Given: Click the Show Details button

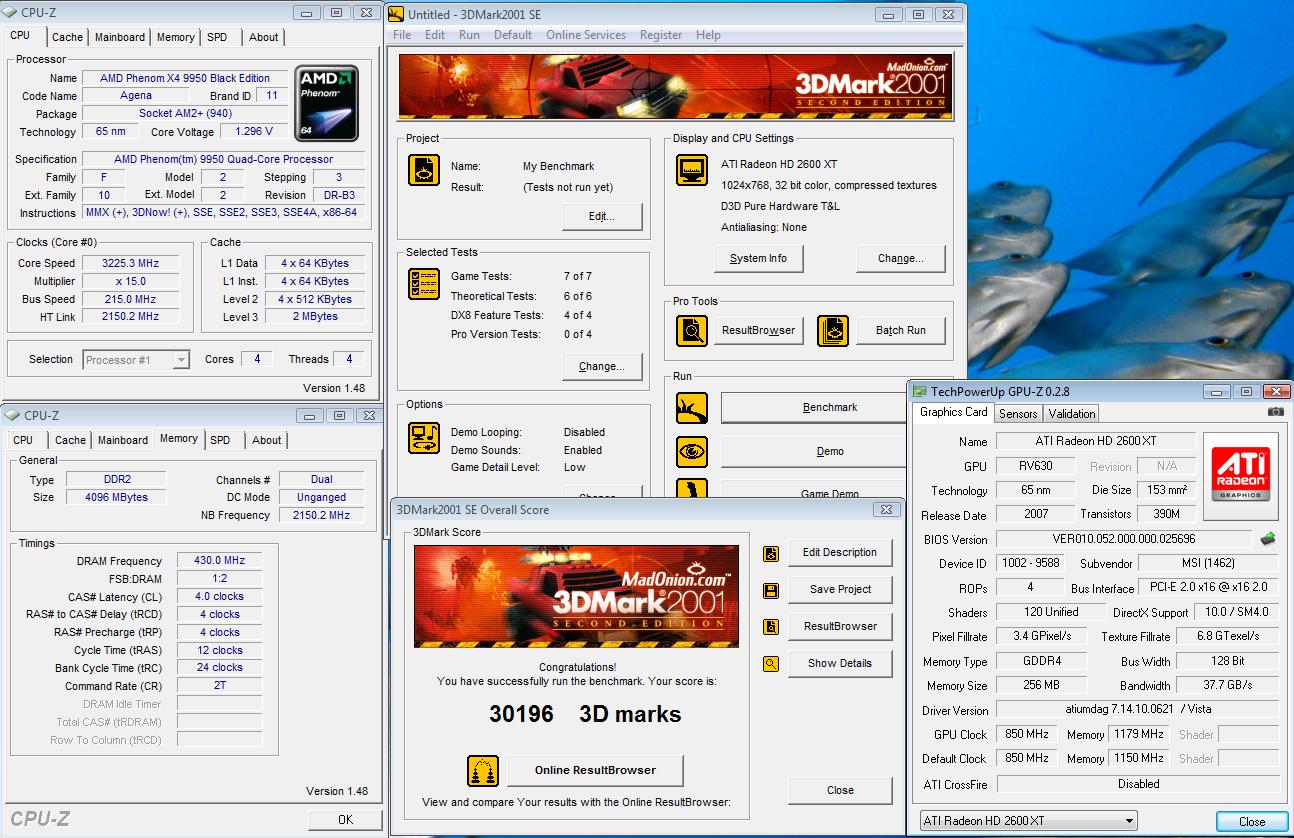Looking at the screenshot, I should 840,663.
